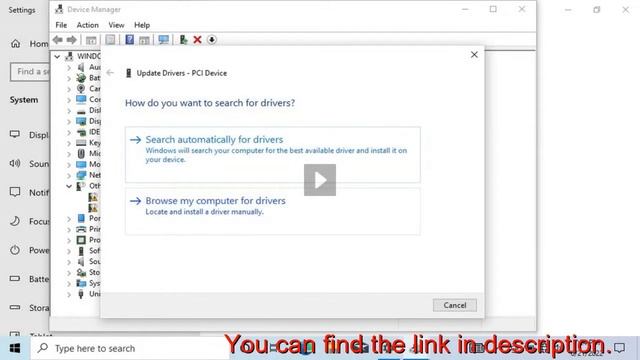640x360 pixels.
Task: Collapse the Oth devices node
Action: pos(69,186)
